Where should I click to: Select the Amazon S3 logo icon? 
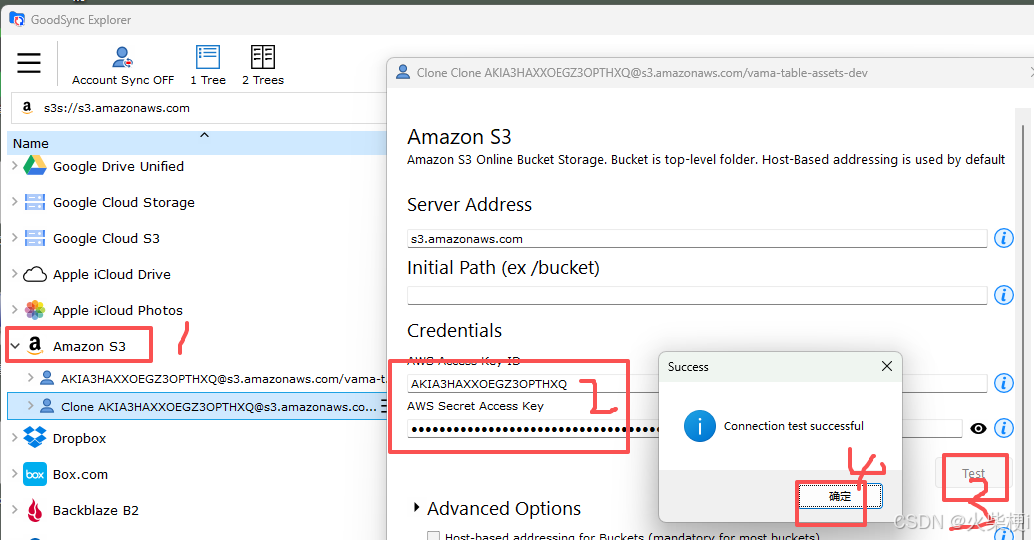pos(35,345)
